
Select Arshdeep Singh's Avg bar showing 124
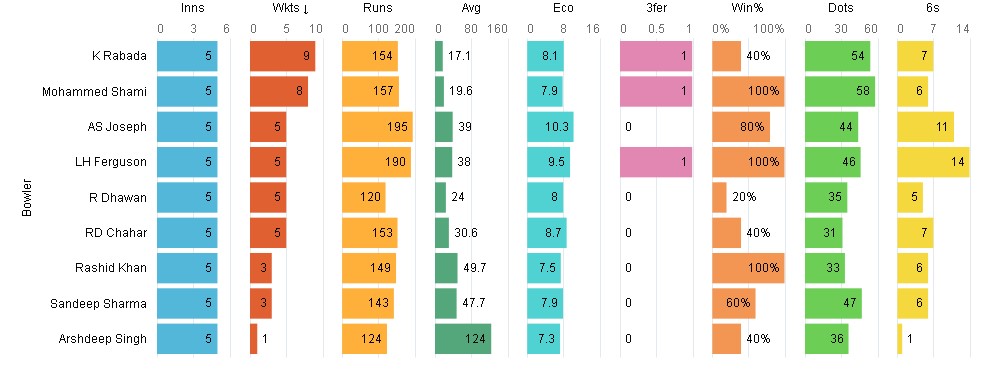point(463,339)
